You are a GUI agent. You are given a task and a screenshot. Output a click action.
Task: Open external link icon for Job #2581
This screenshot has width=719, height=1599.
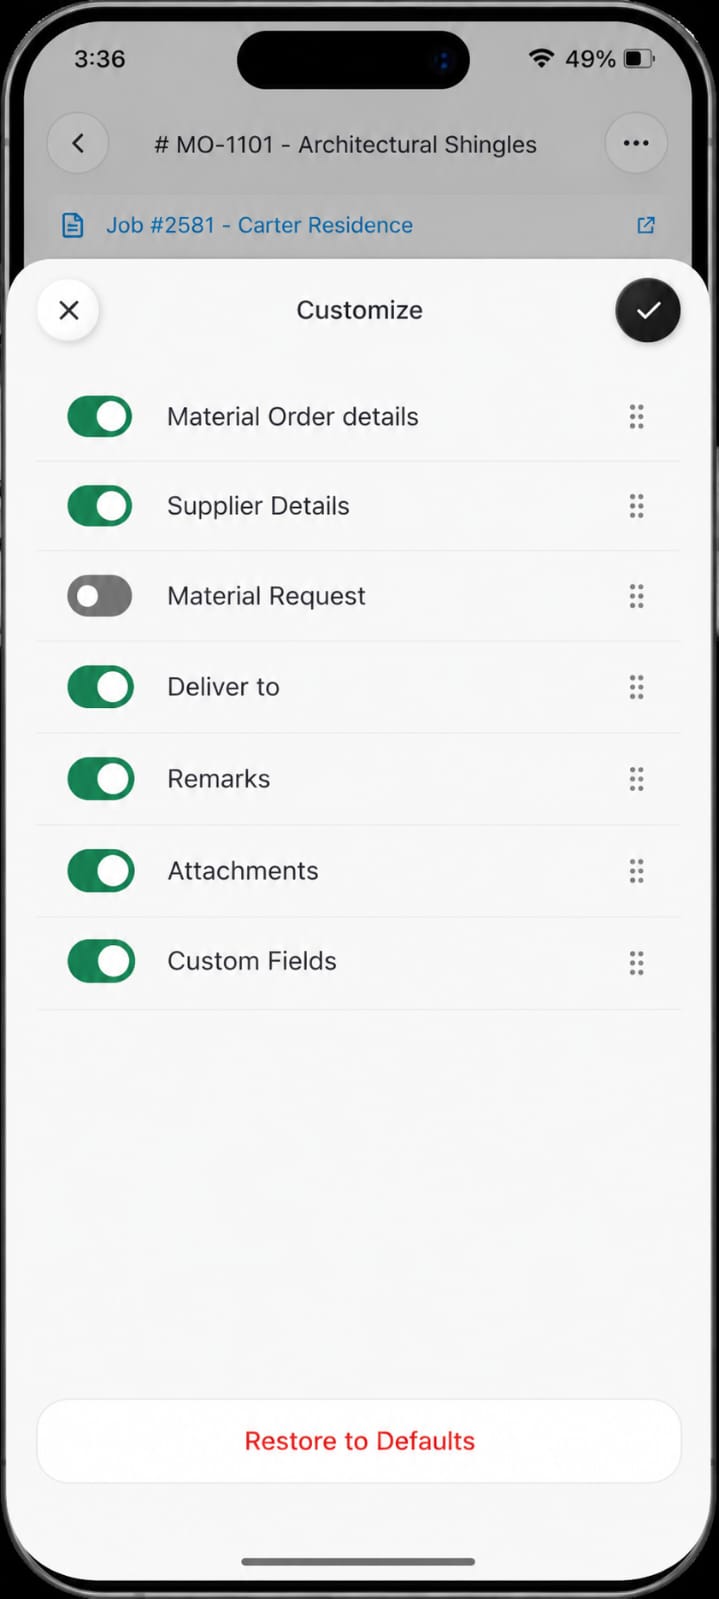tap(646, 225)
